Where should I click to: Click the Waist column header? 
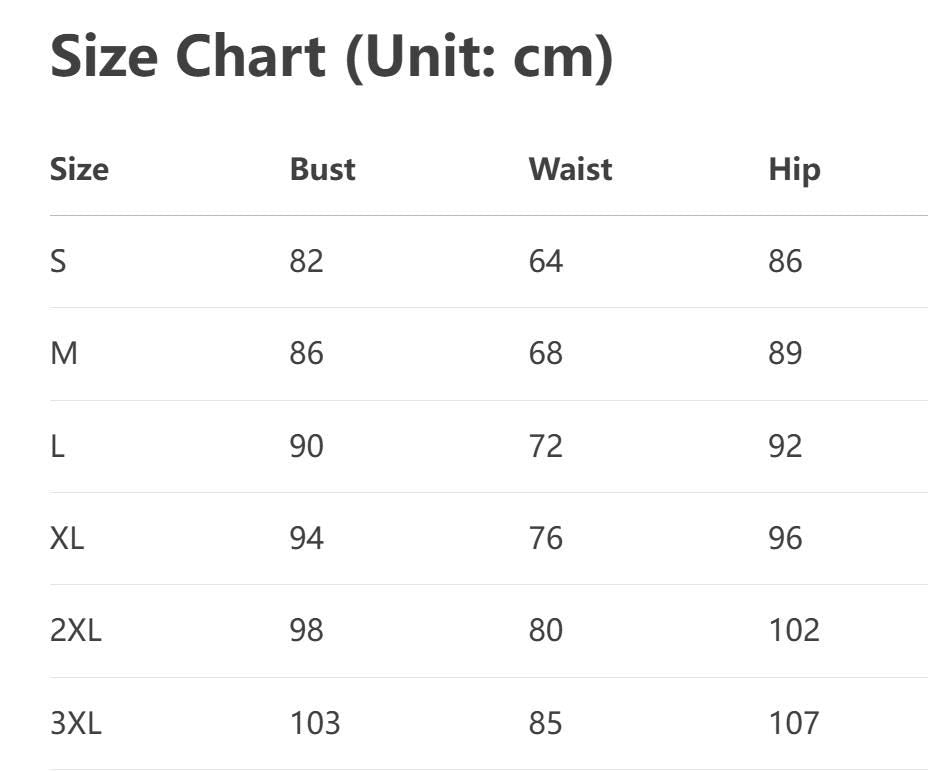pyautogui.click(x=570, y=169)
